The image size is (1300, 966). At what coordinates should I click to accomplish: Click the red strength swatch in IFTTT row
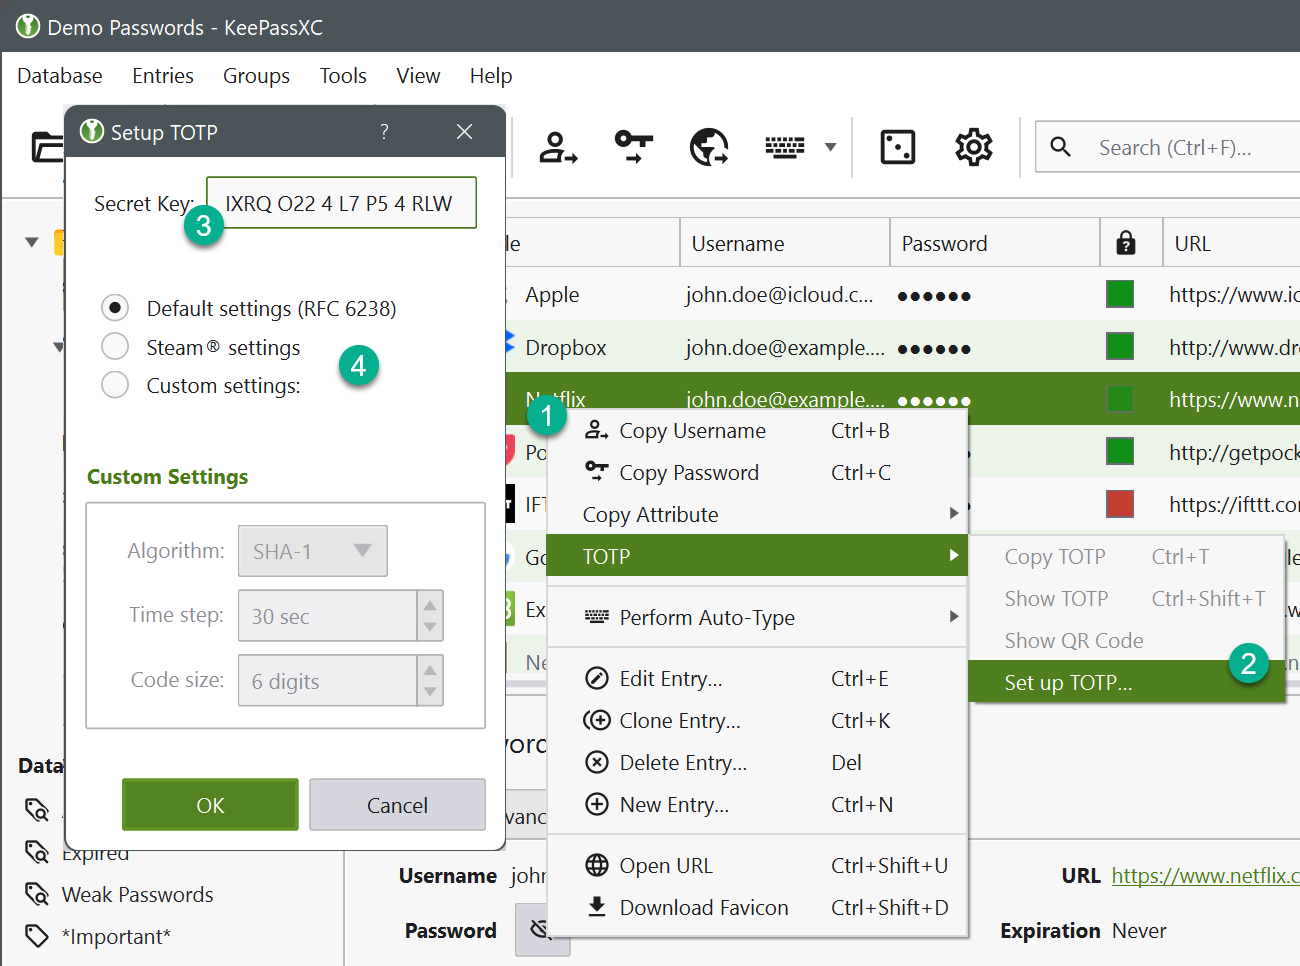click(1120, 504)
